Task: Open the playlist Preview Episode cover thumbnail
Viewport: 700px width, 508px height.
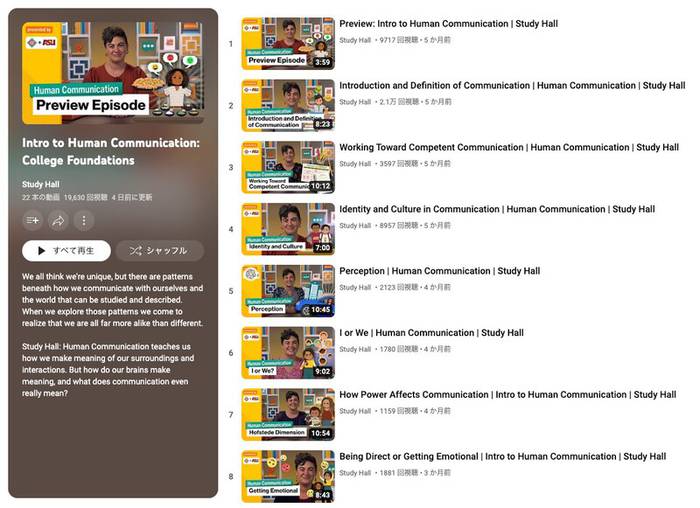Action: (113, 73)
